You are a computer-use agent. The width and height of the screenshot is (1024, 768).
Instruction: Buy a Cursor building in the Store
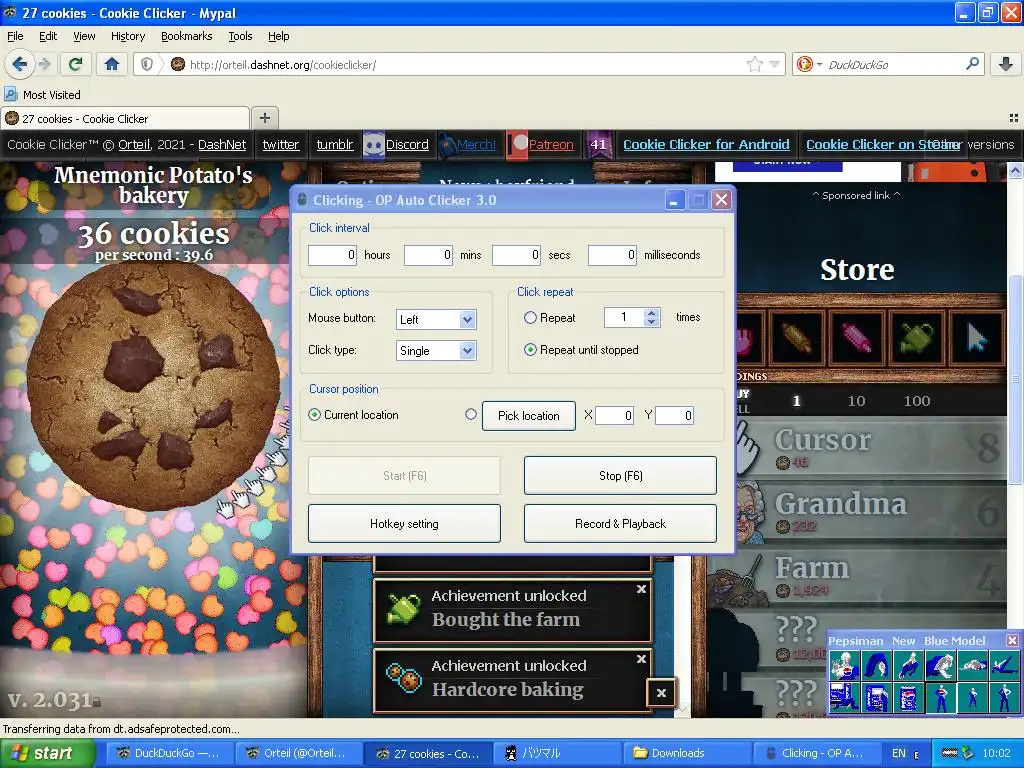(x=872, y=448)
